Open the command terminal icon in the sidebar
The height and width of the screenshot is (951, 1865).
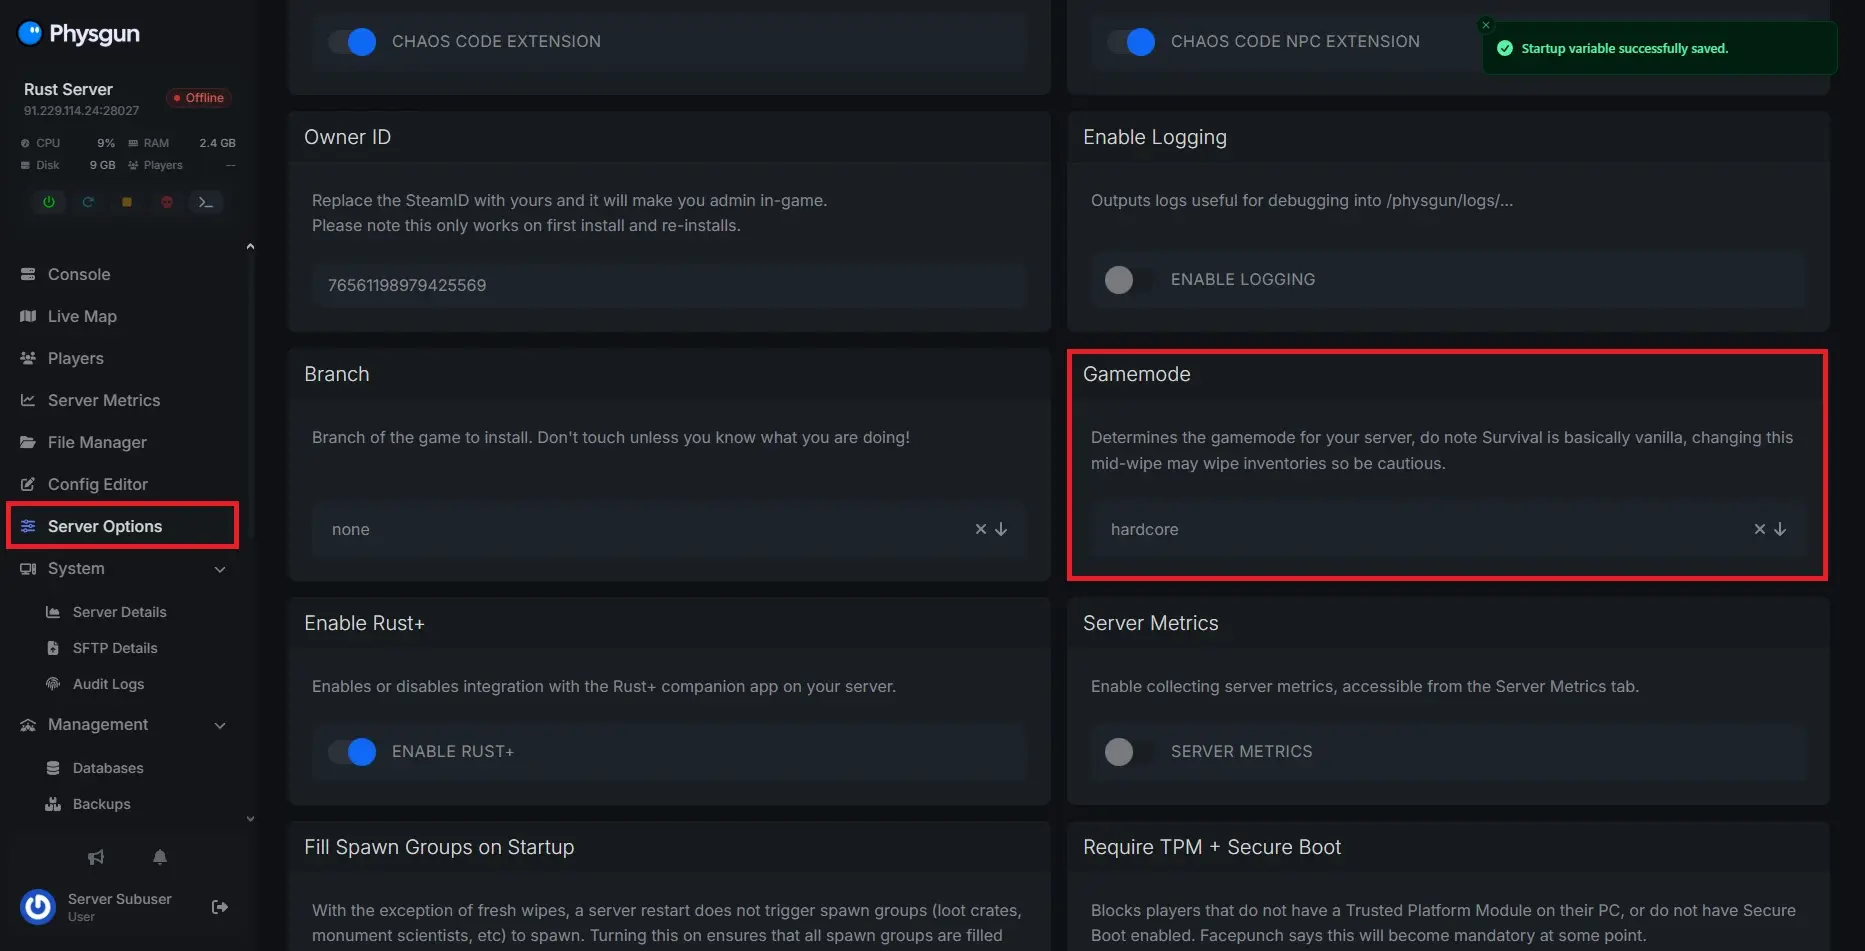(206, 202)
